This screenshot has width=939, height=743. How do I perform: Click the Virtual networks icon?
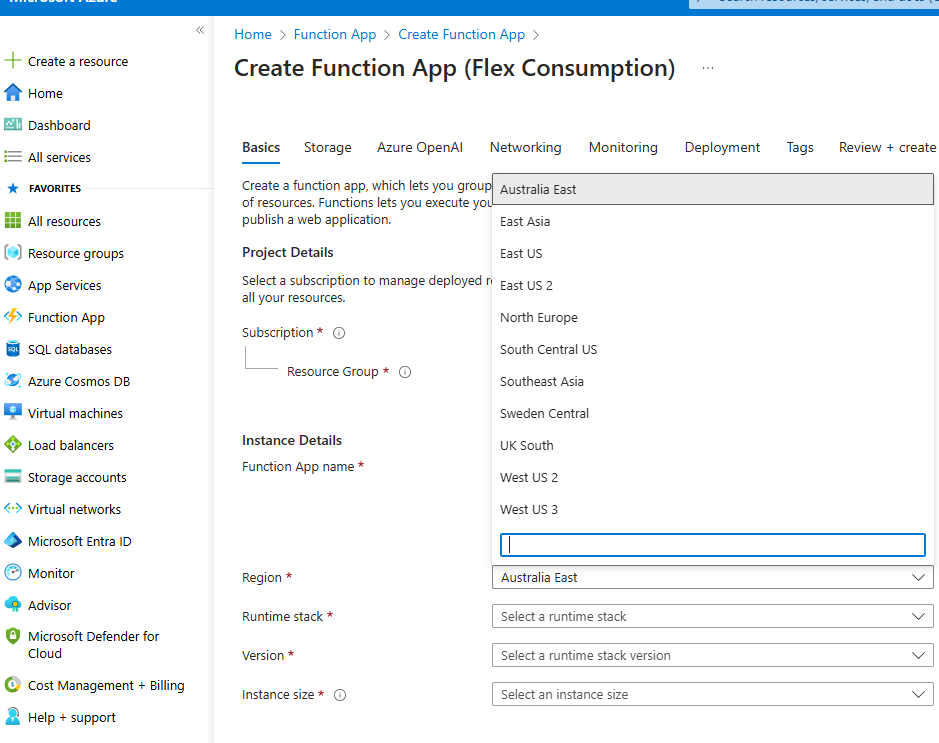pos(13,508)
